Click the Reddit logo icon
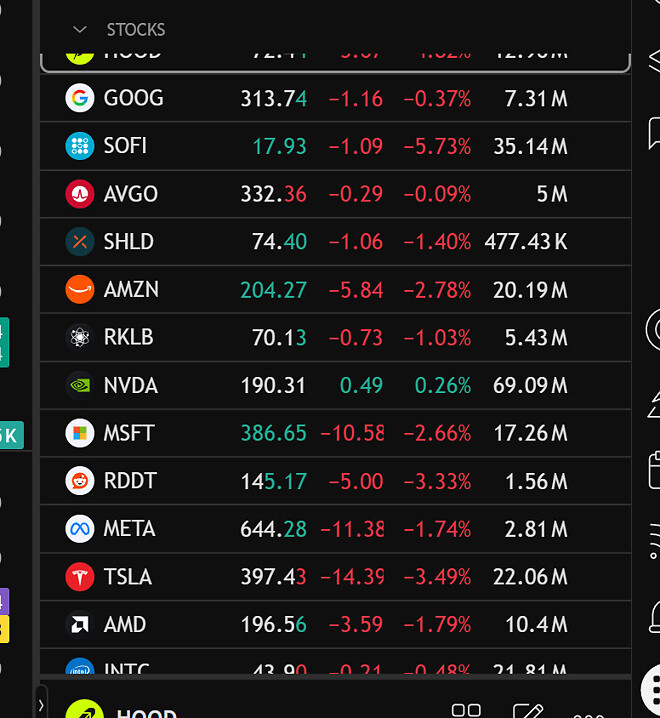Image resolution: width=660 pixels, height=718 pixels. (80, 482)
